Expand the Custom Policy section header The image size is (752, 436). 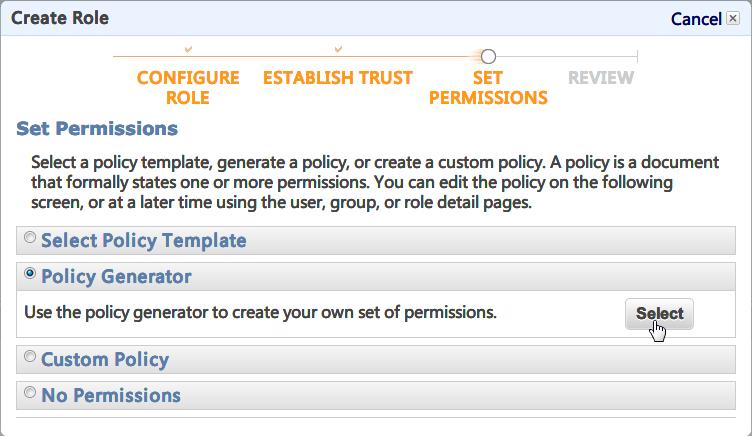tap(105, 359)
